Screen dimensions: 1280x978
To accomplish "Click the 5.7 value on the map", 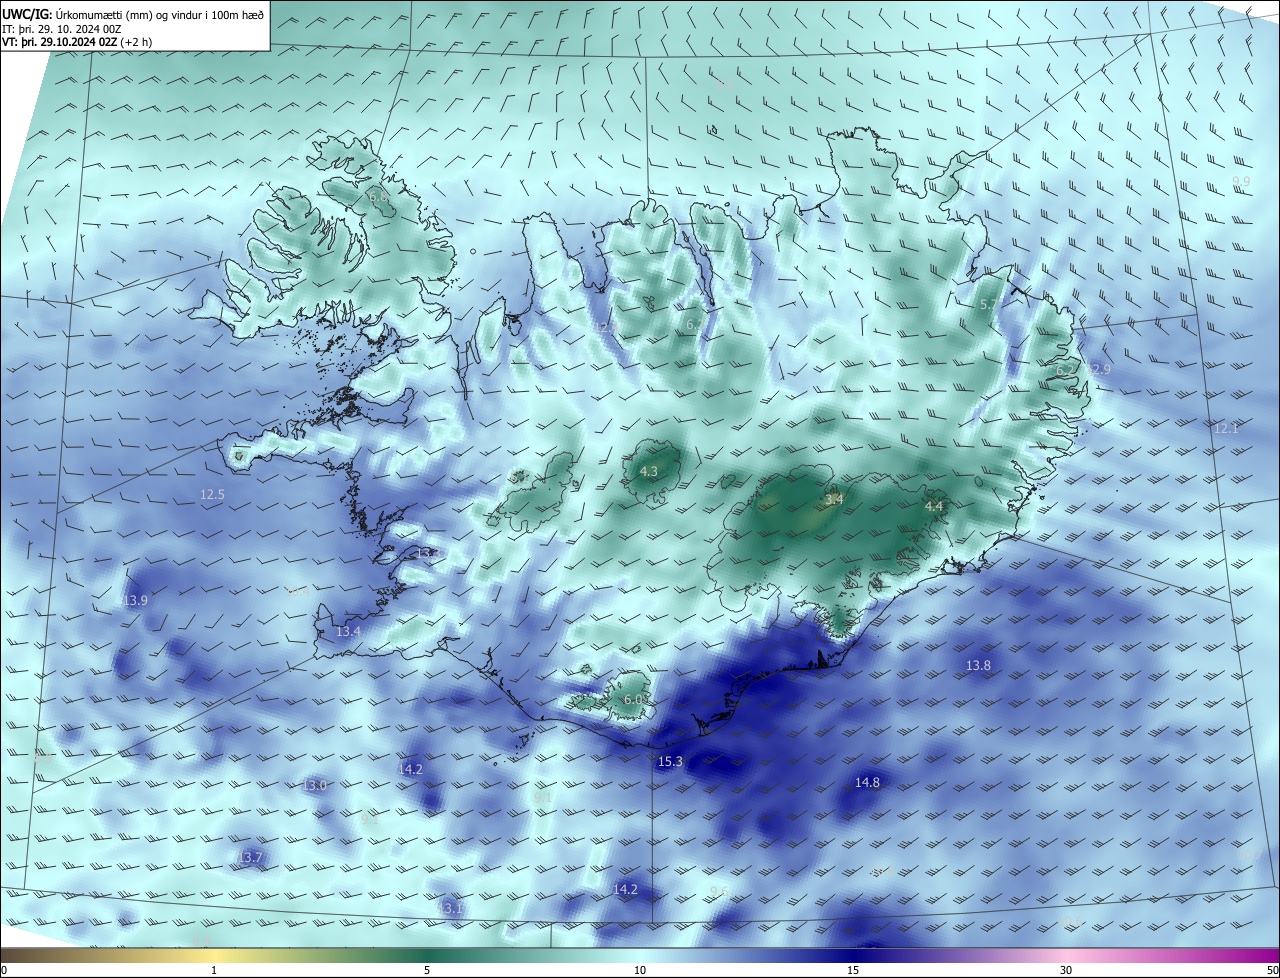I will point(988,304).
